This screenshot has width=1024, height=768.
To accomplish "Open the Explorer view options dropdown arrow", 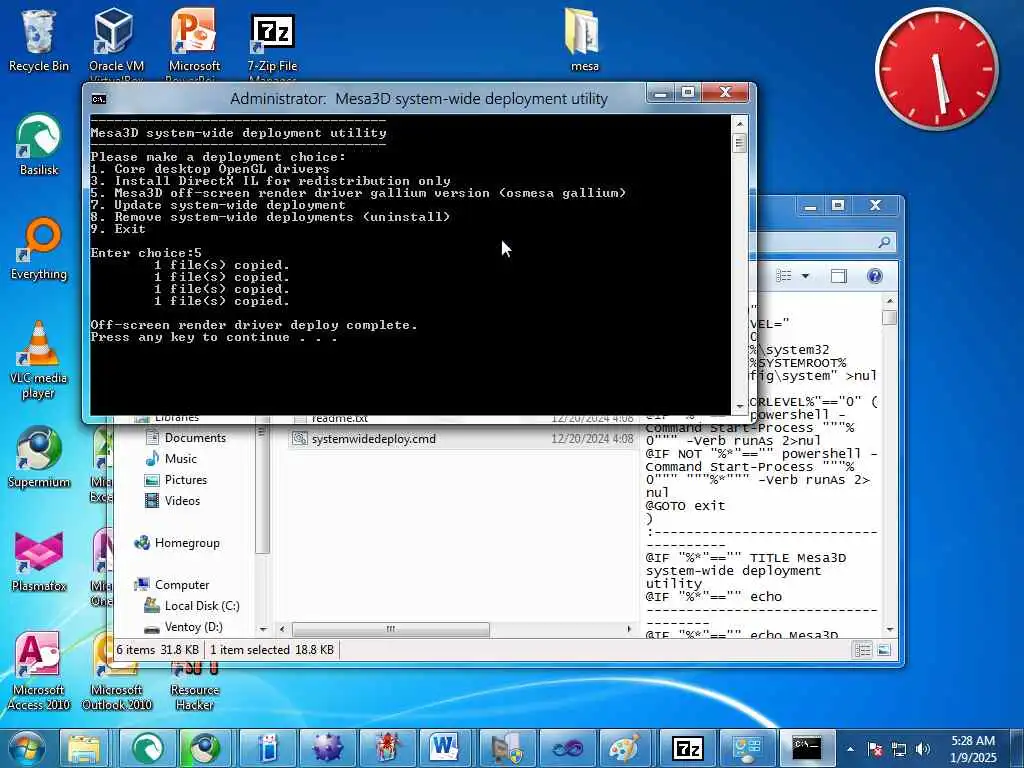I will coord(805,276).
